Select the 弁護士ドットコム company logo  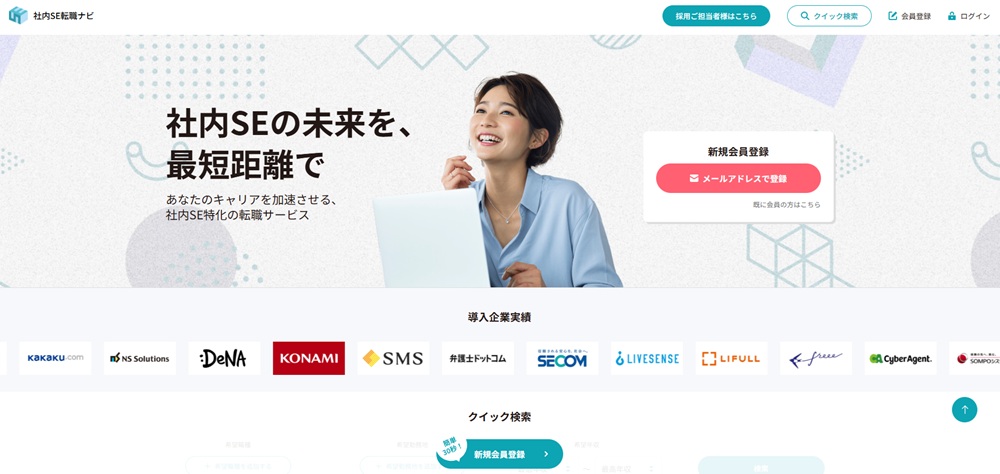tap(478, 359)
